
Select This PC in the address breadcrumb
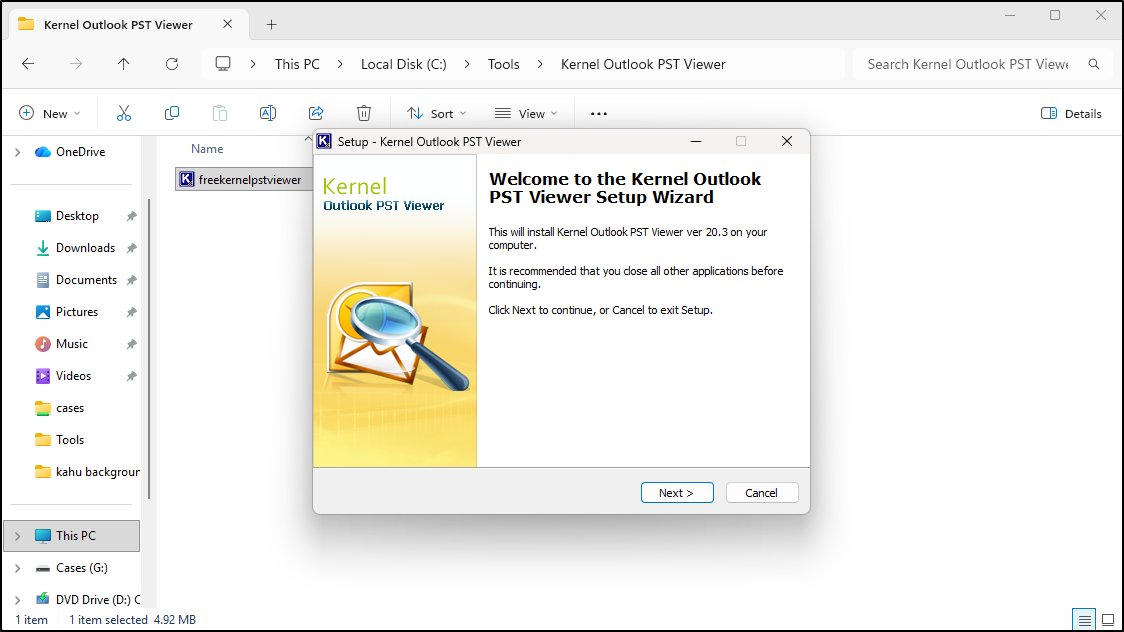(297, 64)
